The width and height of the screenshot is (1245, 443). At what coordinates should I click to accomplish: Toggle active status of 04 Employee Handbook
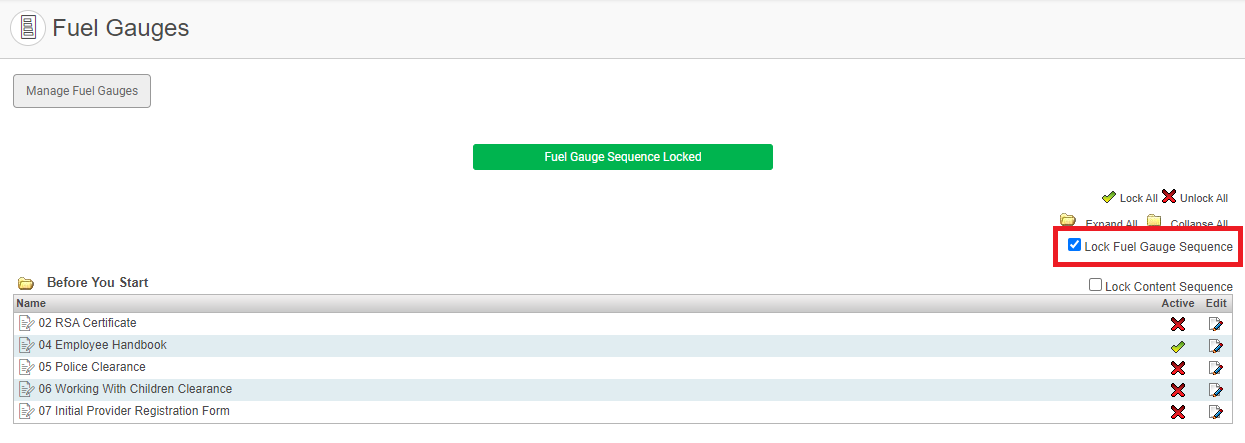1178,346
